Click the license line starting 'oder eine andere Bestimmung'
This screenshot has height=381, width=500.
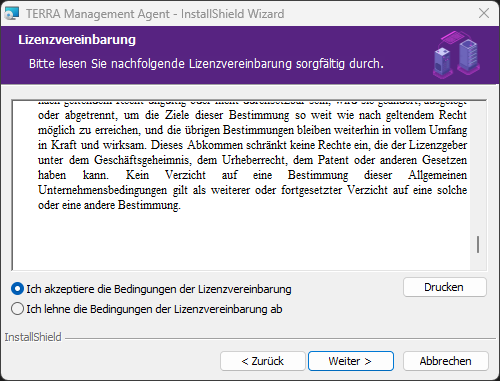click(x=109, y=205)
